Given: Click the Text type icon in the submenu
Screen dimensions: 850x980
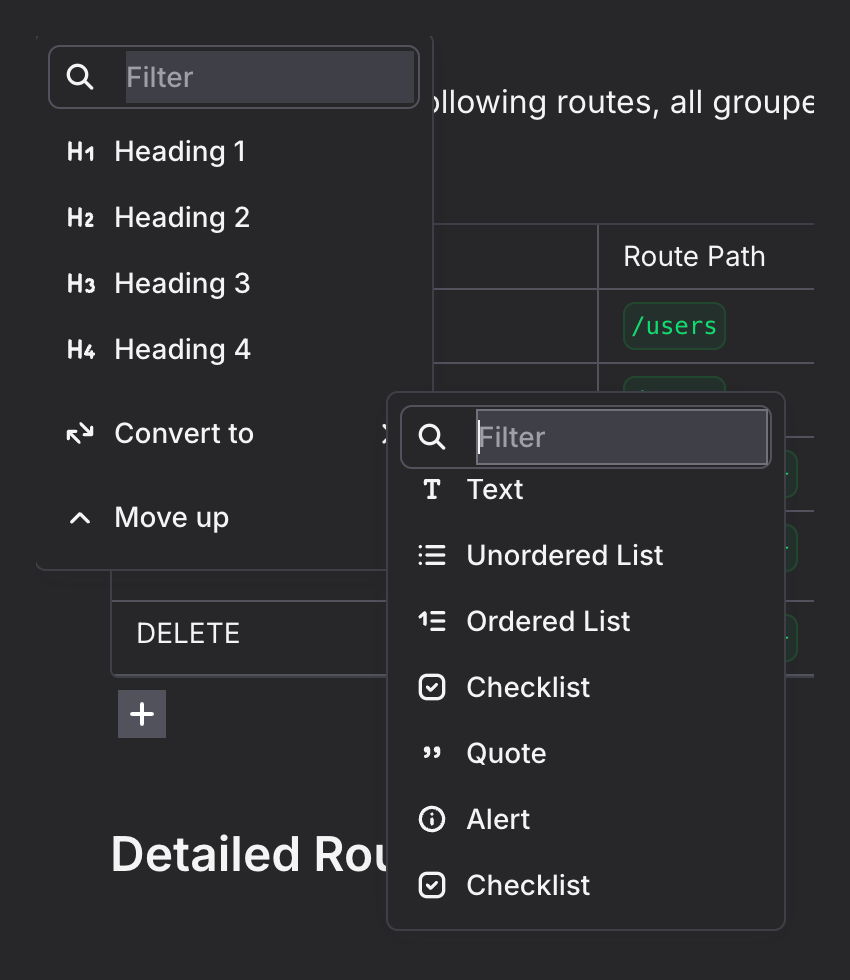Looking at the screenshot, I should pyautogui.click(x=431, y=490).
